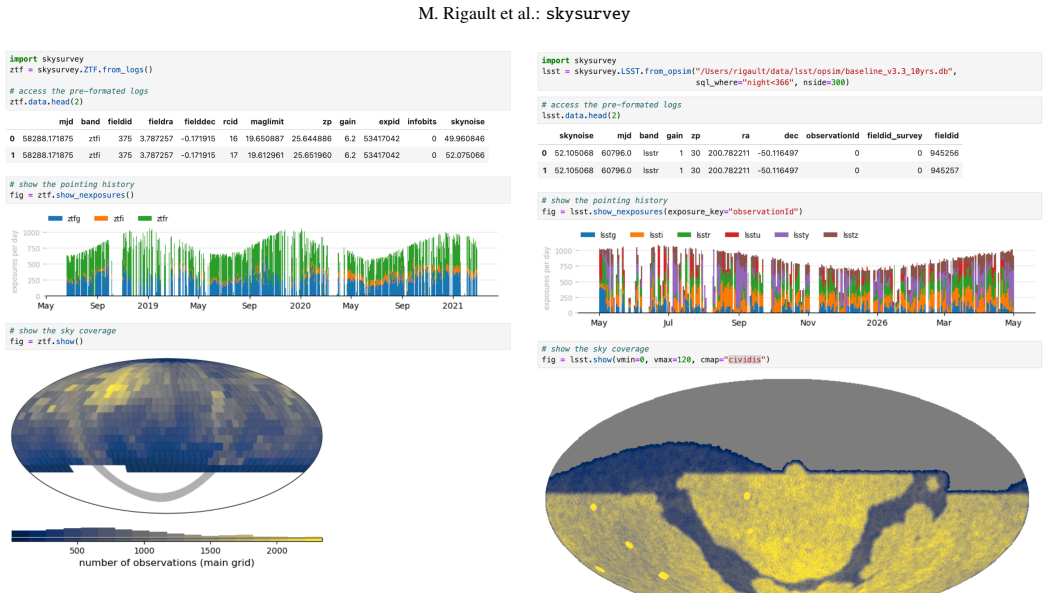Click the code cell with ztf.show()
Viewport: 1048px width, 593px height.
click(258, 336)
